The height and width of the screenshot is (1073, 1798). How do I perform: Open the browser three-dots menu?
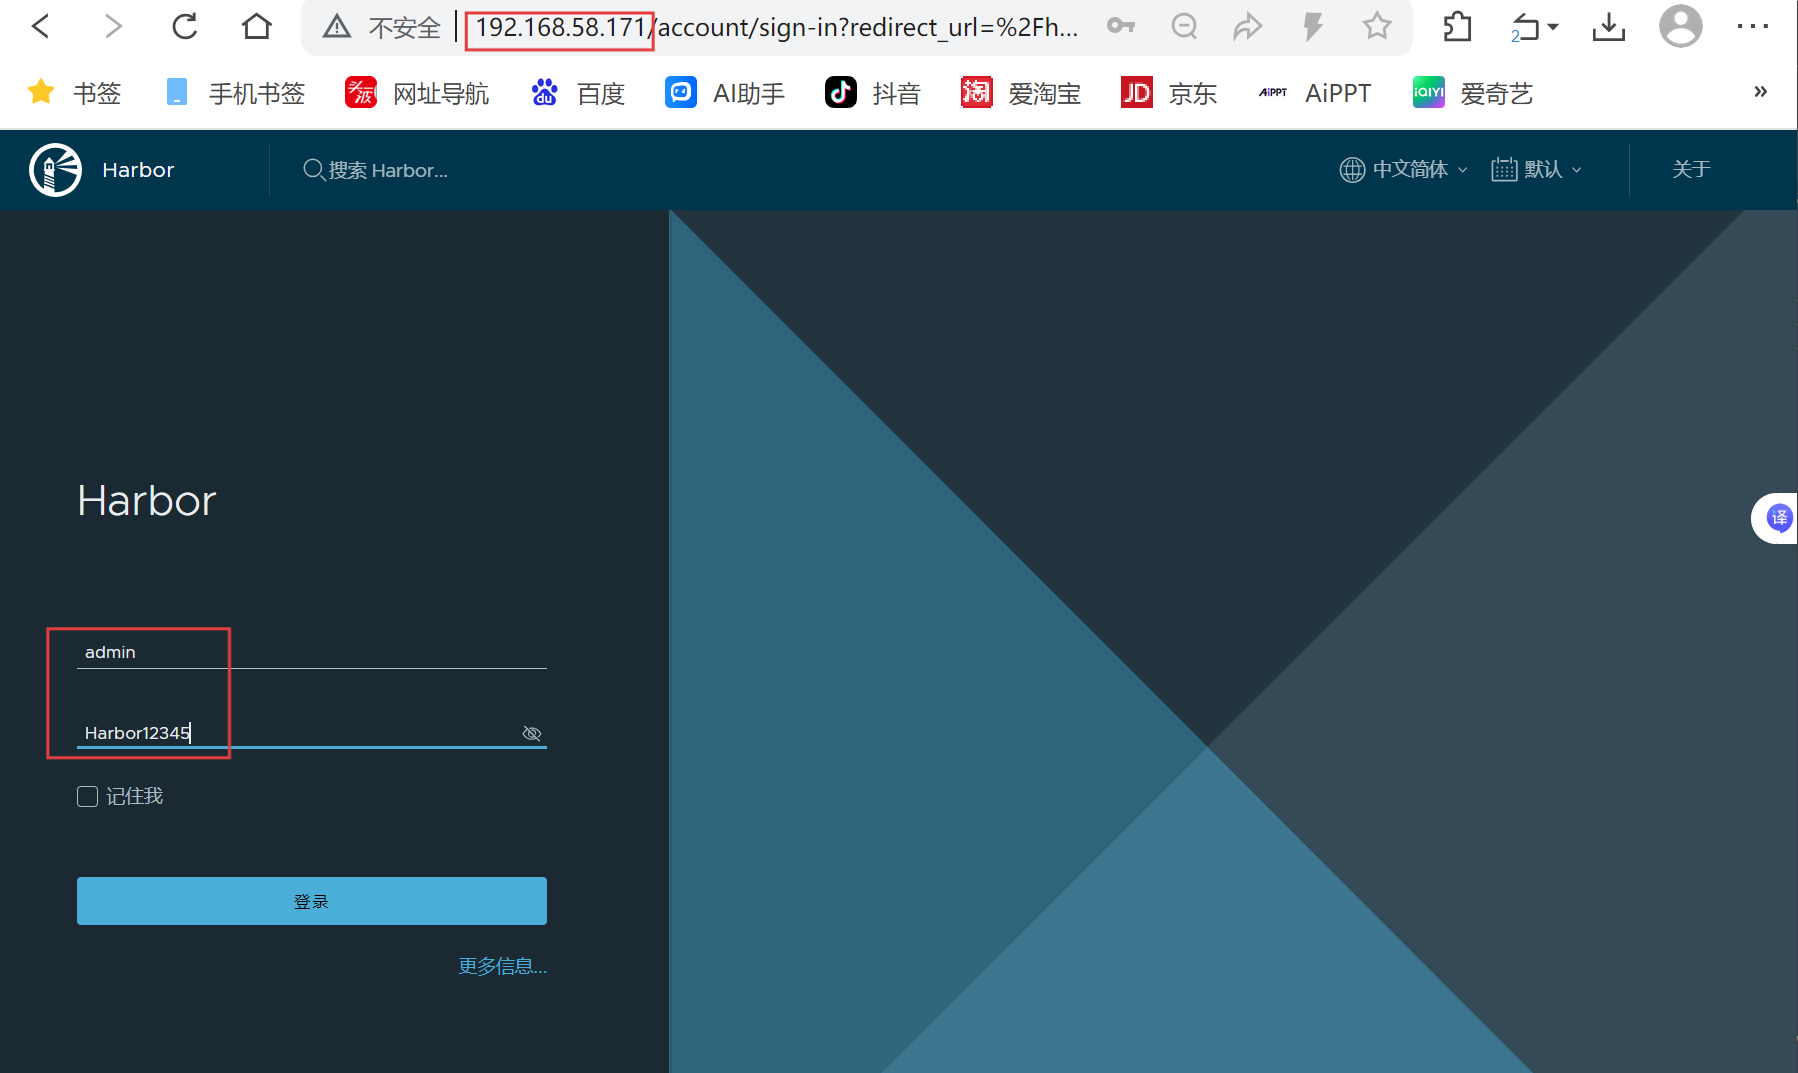click(1753, 26)
